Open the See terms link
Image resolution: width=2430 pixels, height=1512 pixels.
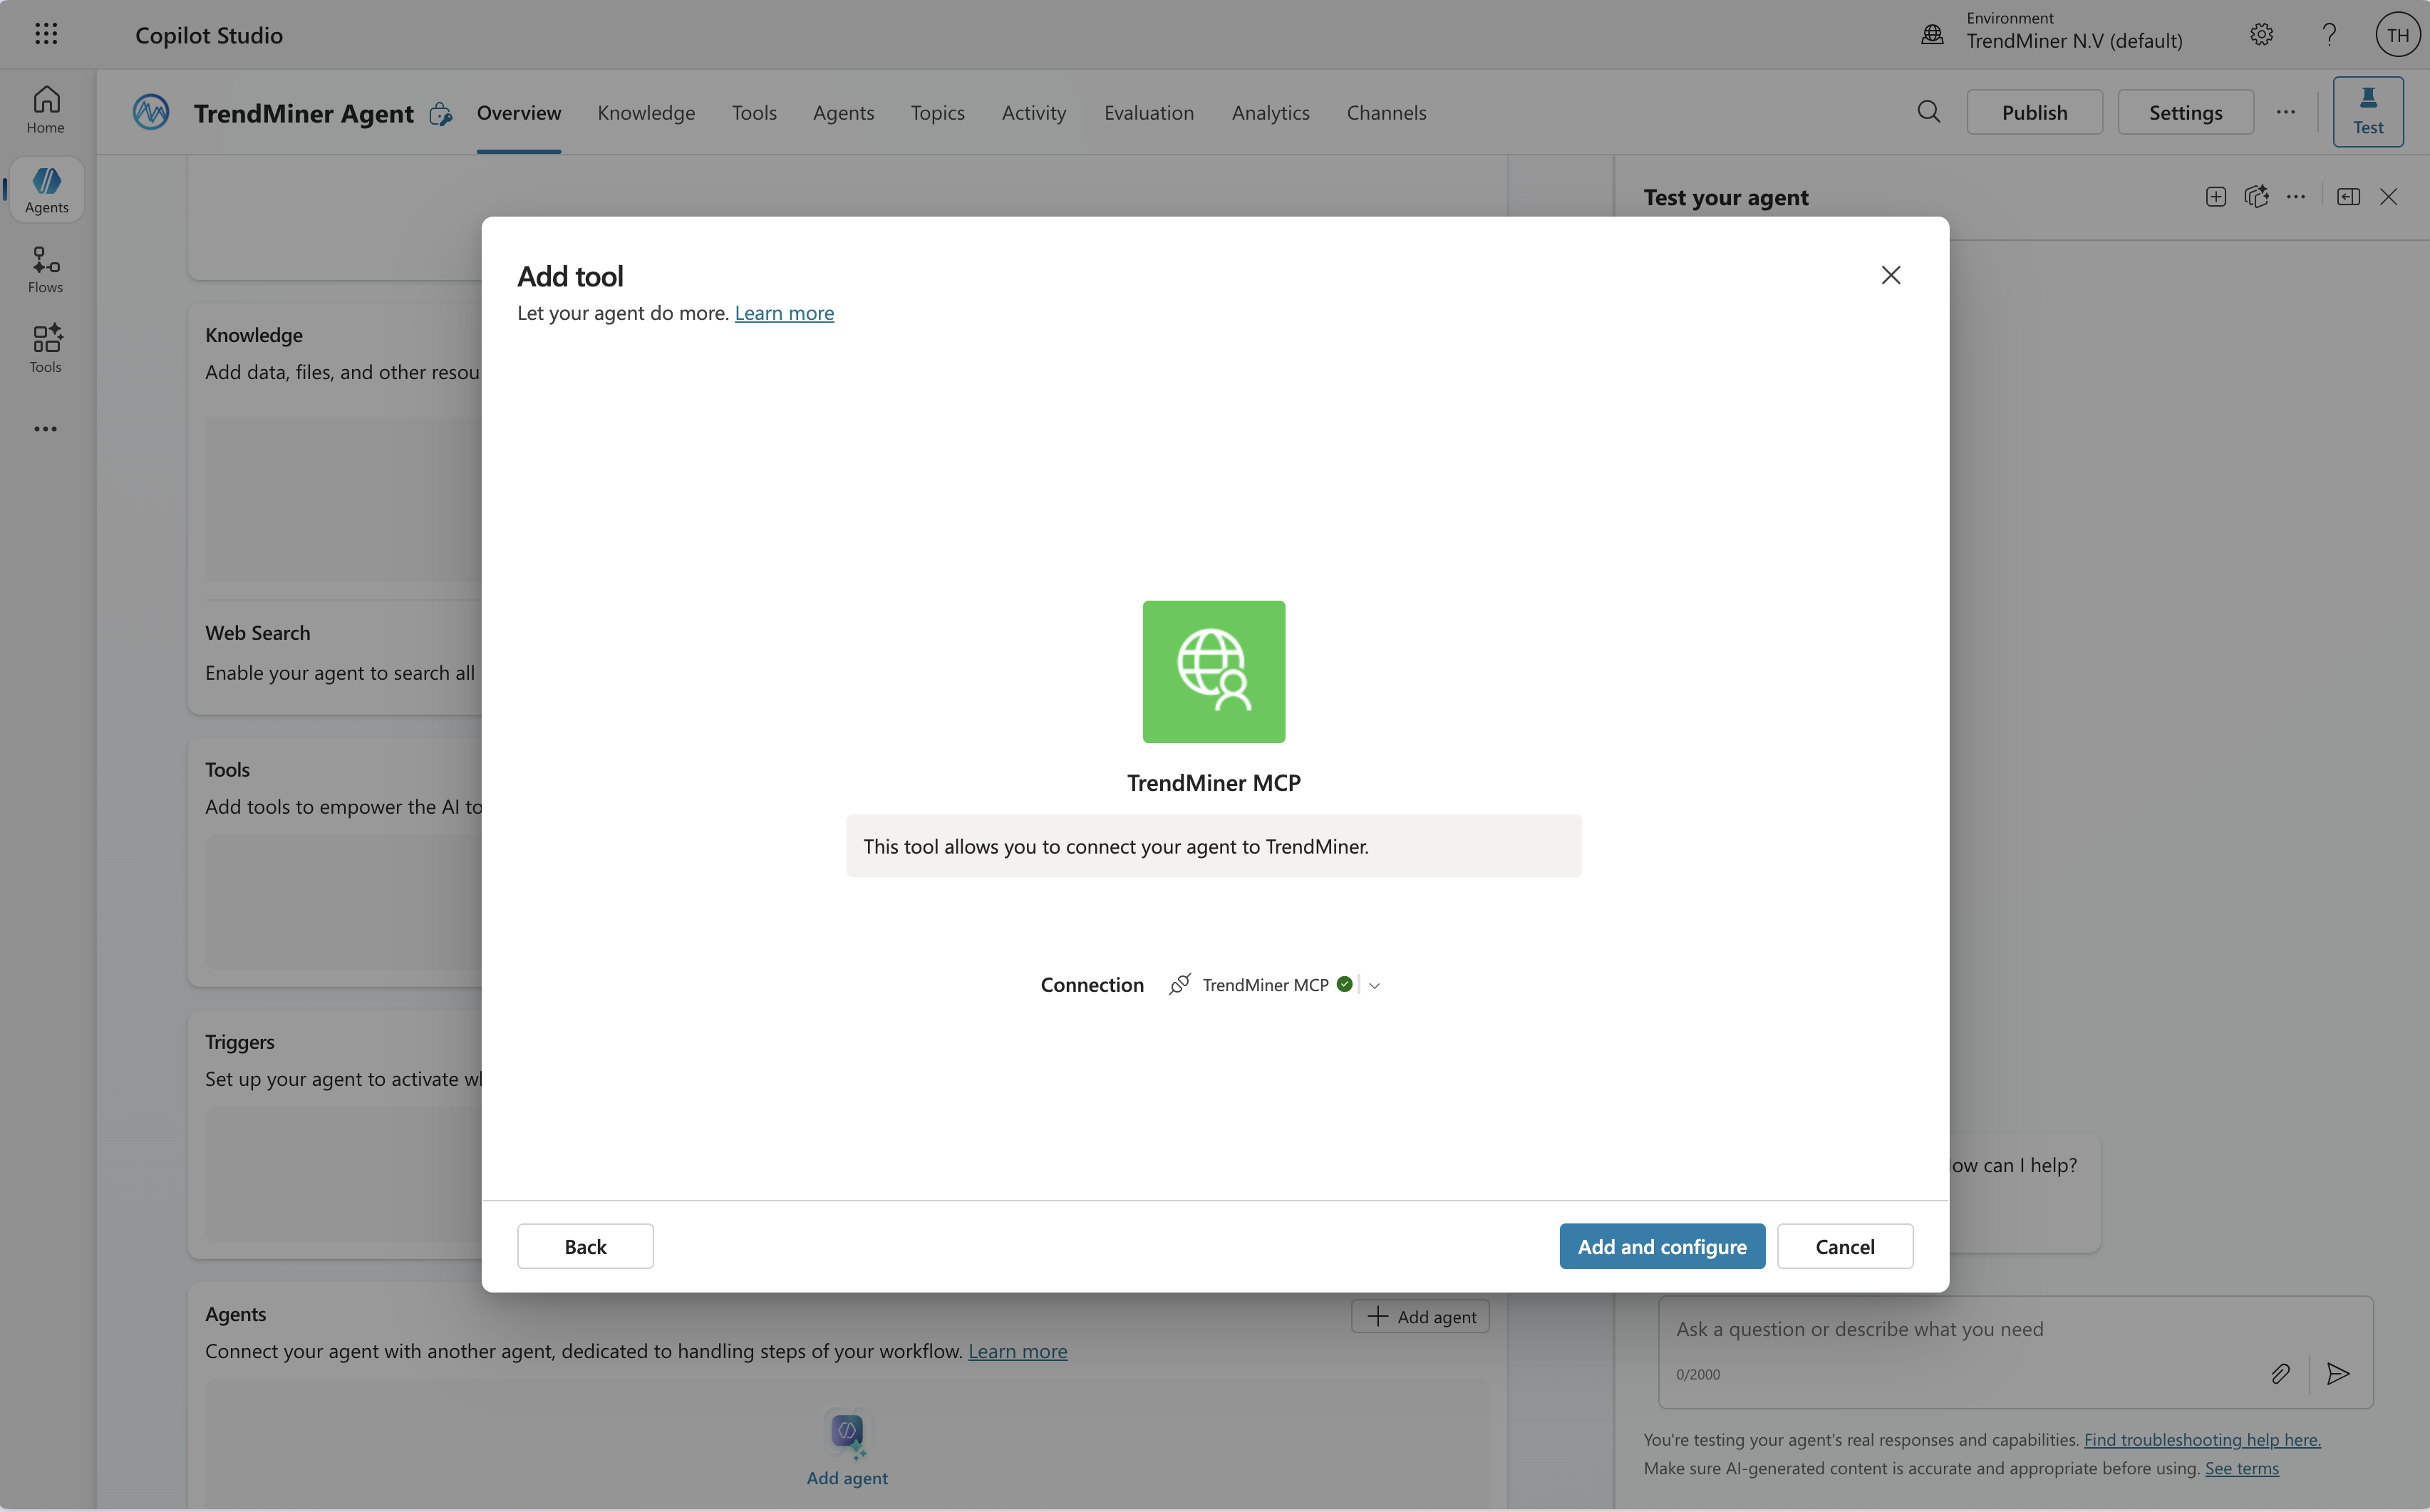(x=2242, y=1468)
